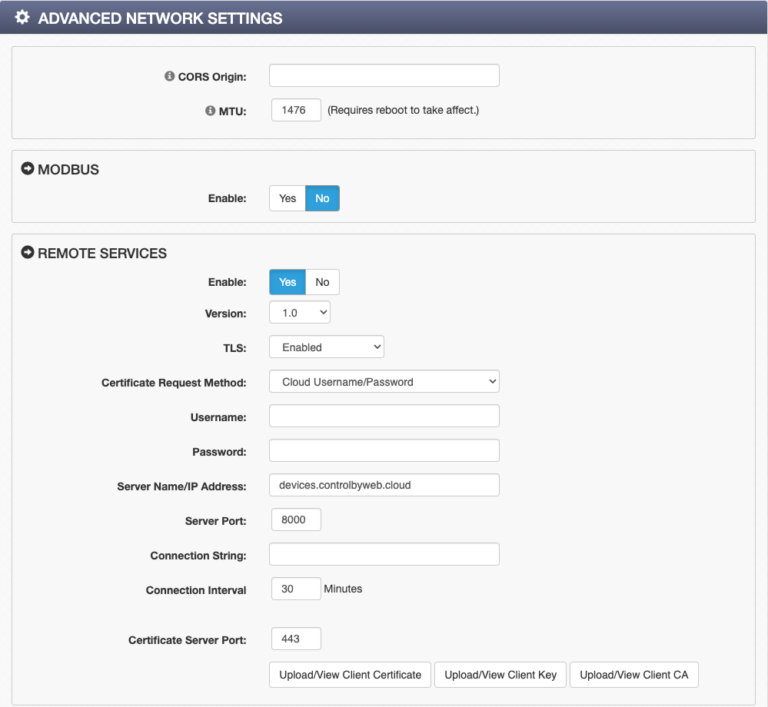The width and height of the screenshot is (768, 707).
Task: Click the Upload/View Client CA button
Action: (x=634, y=675)
